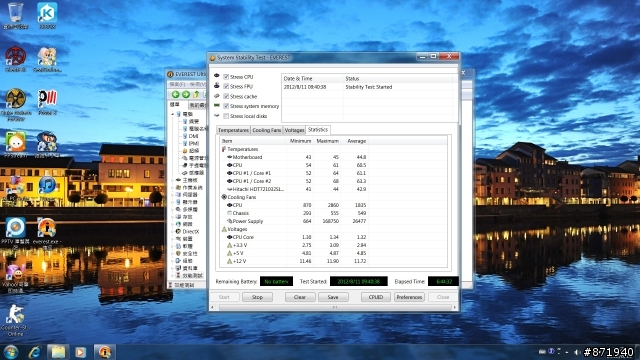Select the Statistics tab
640x360 pixels.
tap(318, 129)
